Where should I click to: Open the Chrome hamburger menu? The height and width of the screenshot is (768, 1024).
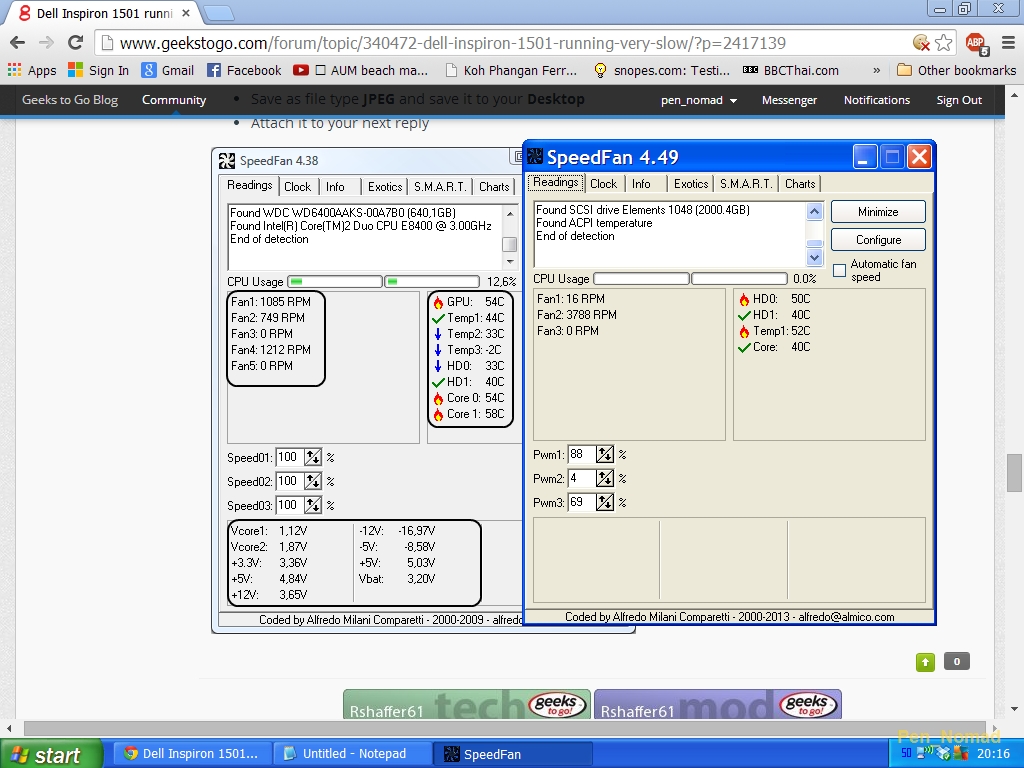tap(1008, 43)
